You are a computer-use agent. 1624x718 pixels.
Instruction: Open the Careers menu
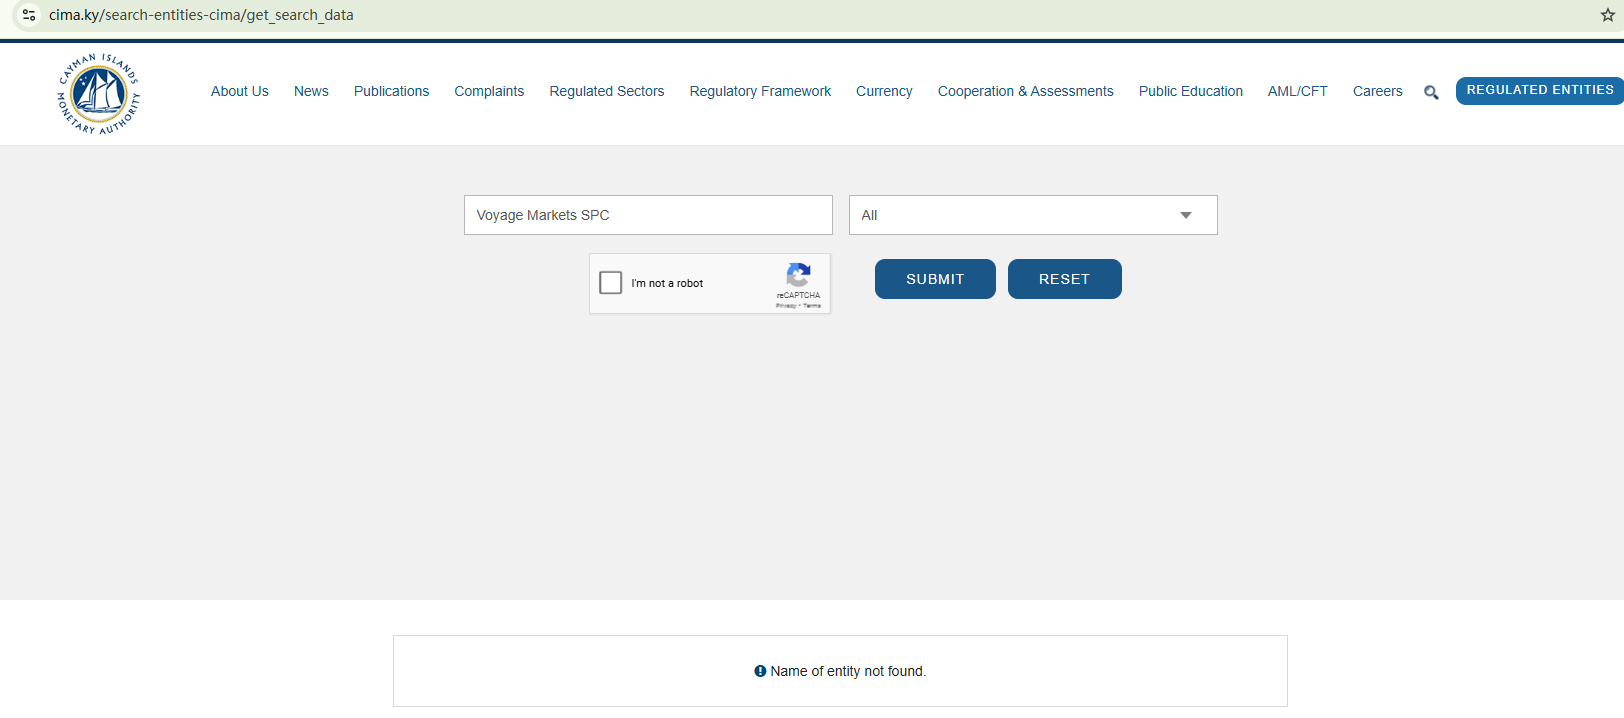click(x=1378, y=91)
